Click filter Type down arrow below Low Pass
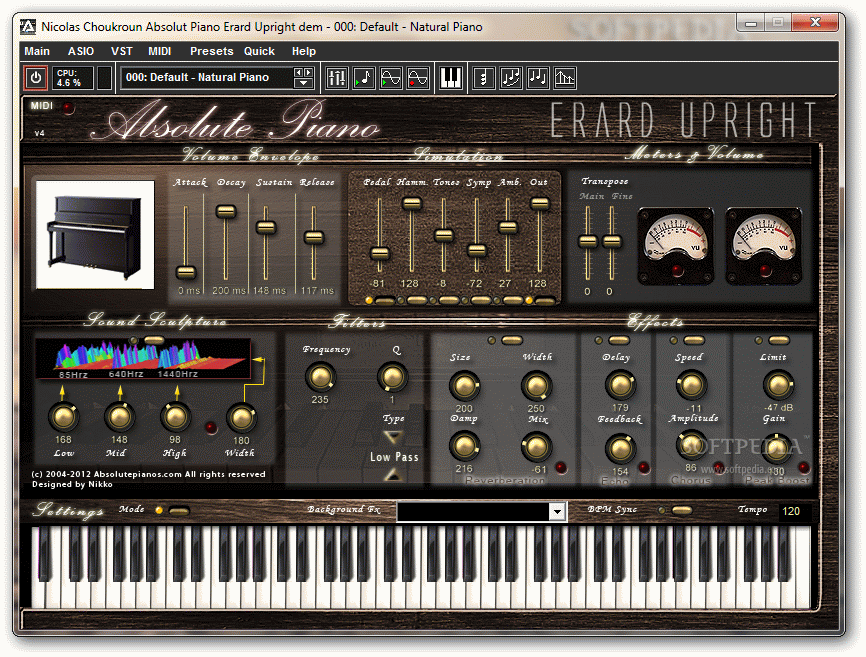Image resolution: width=866 pixels, height=657 pixels. pyautogui.click(x=393, y=475)
